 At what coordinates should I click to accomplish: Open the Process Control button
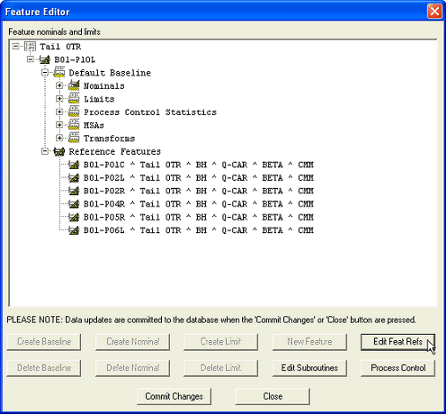pyautogui.click(x=398, y=368)
